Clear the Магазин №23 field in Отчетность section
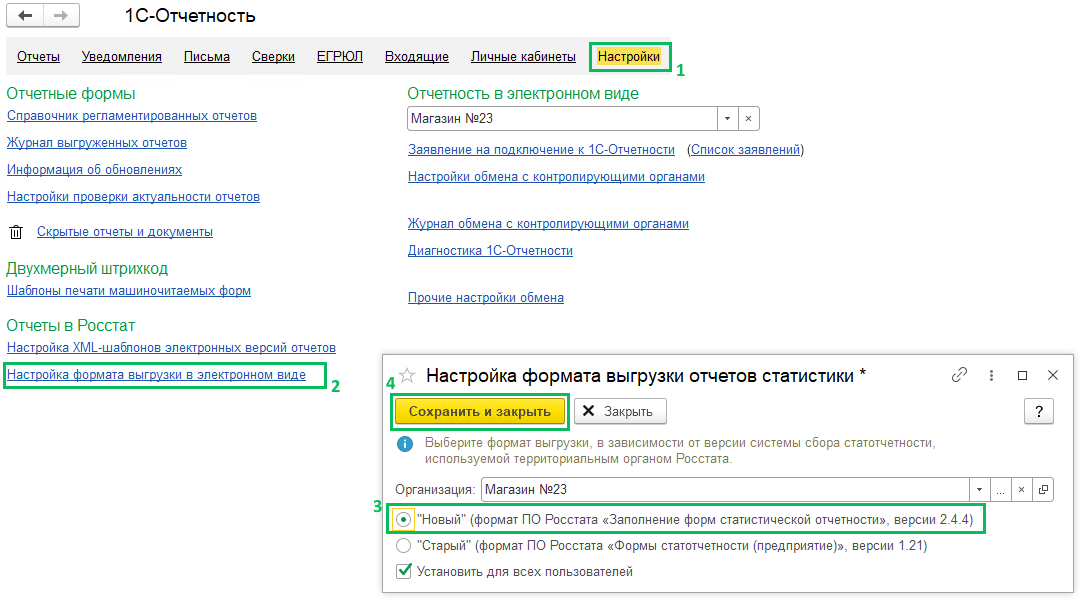1081x599 pixels. 748,119
